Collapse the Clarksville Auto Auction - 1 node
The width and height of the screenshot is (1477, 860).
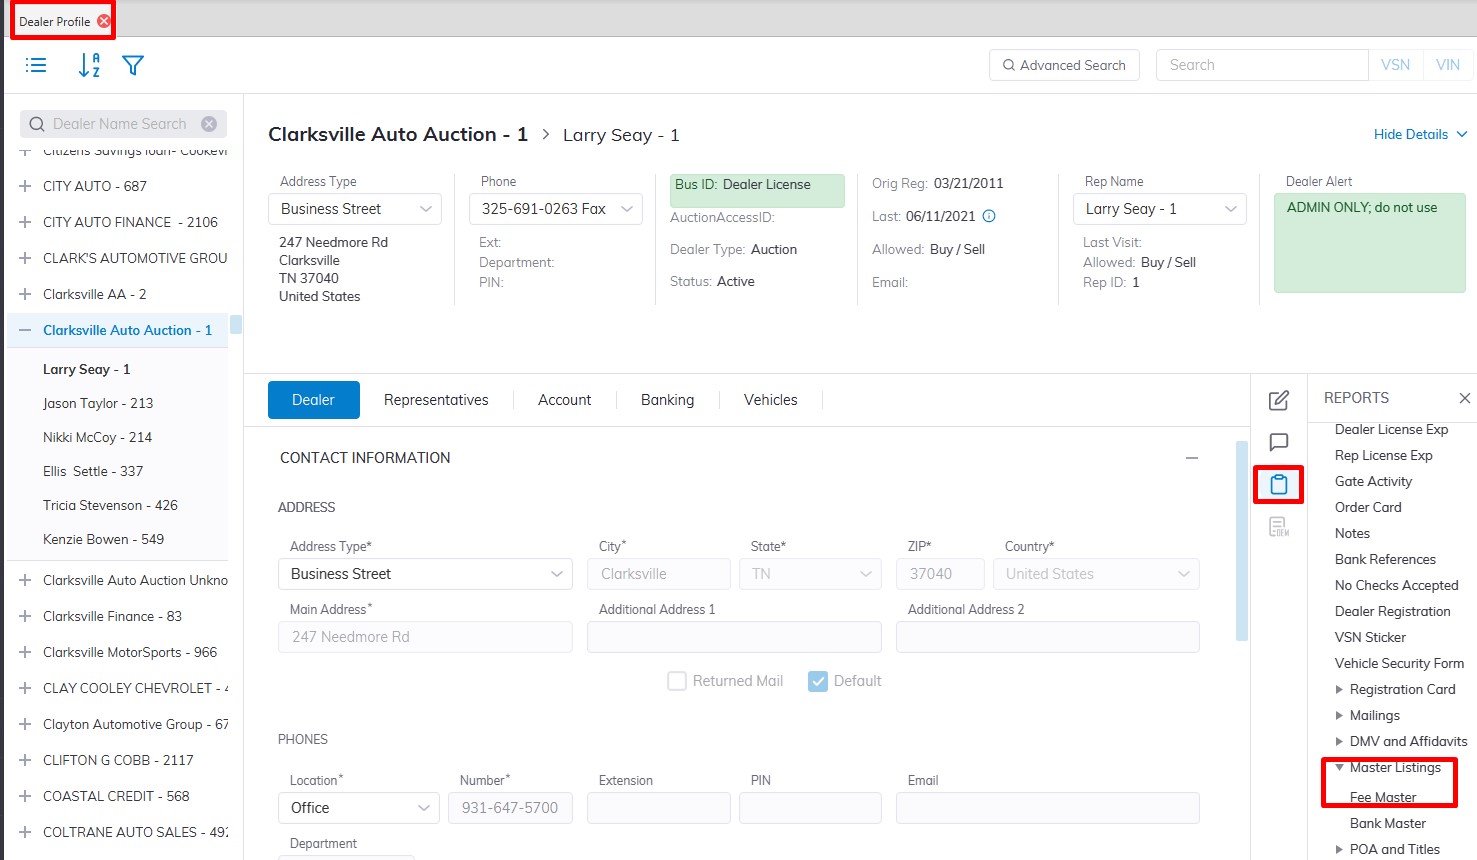pyautogui.click(x=25, y=330)
